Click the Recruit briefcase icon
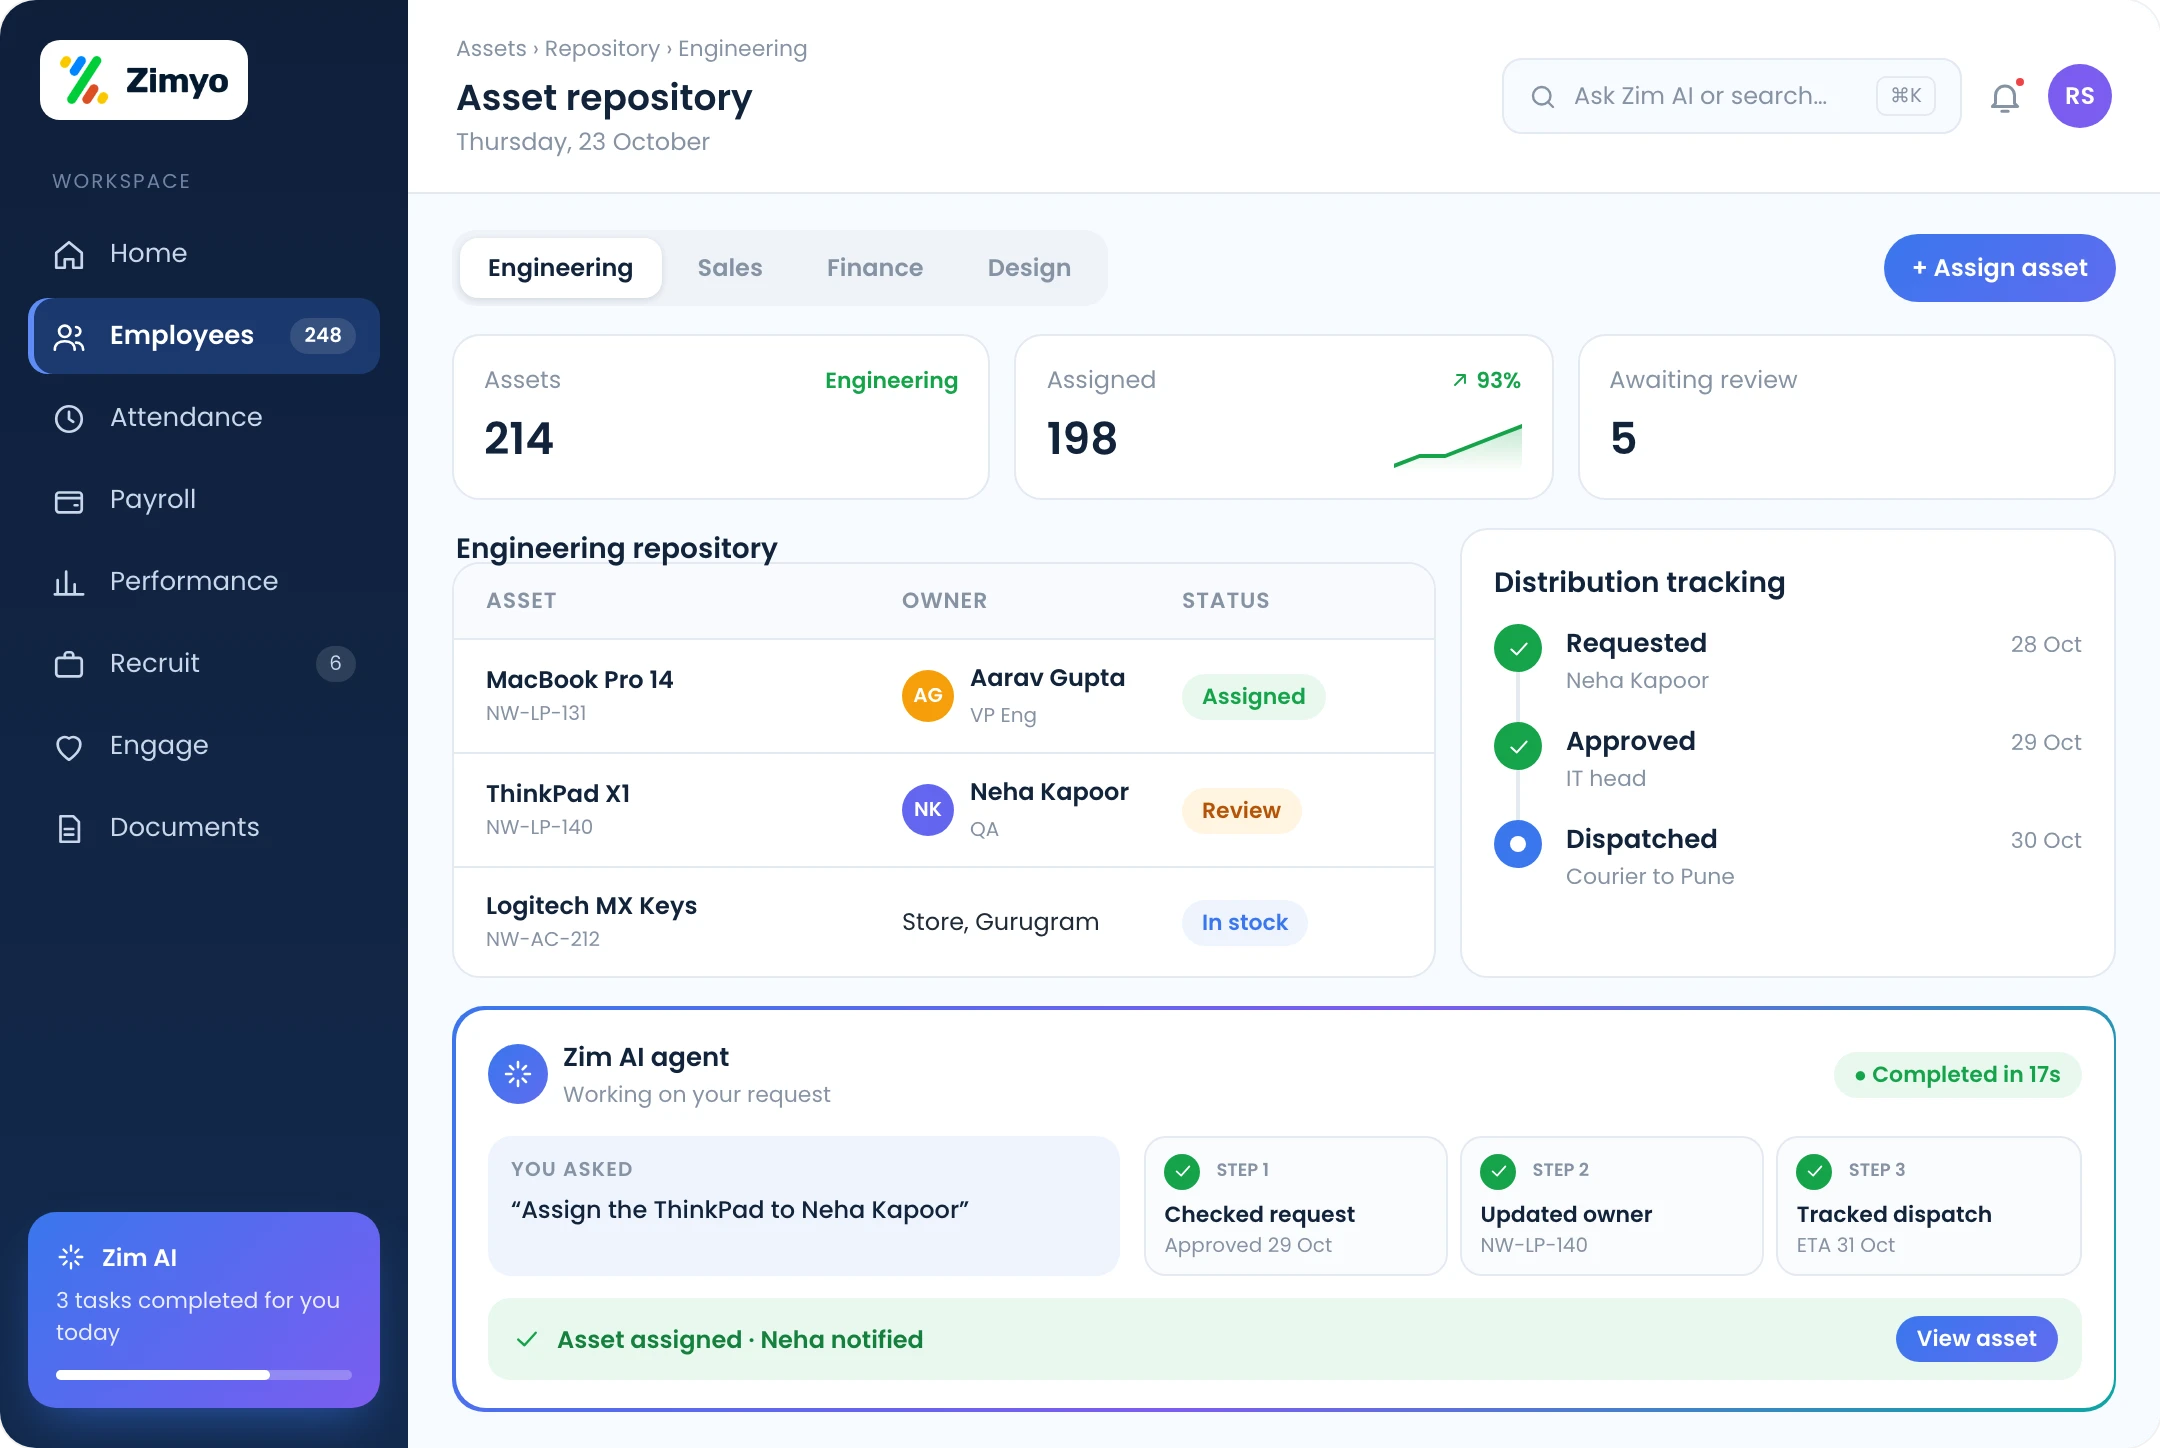 click(x=69, y=664)
